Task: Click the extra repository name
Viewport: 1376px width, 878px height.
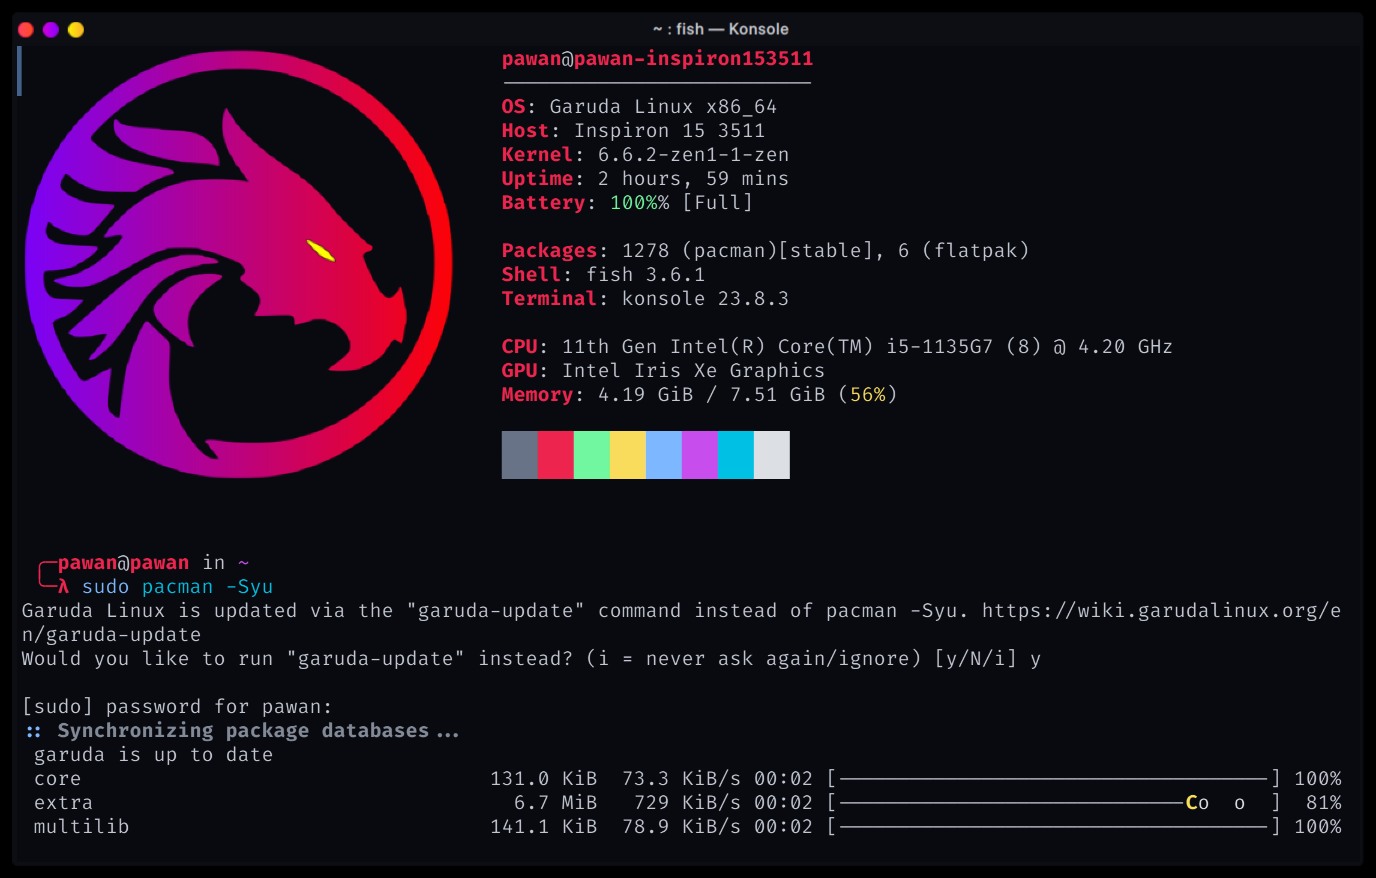Action: pos(63,803)
